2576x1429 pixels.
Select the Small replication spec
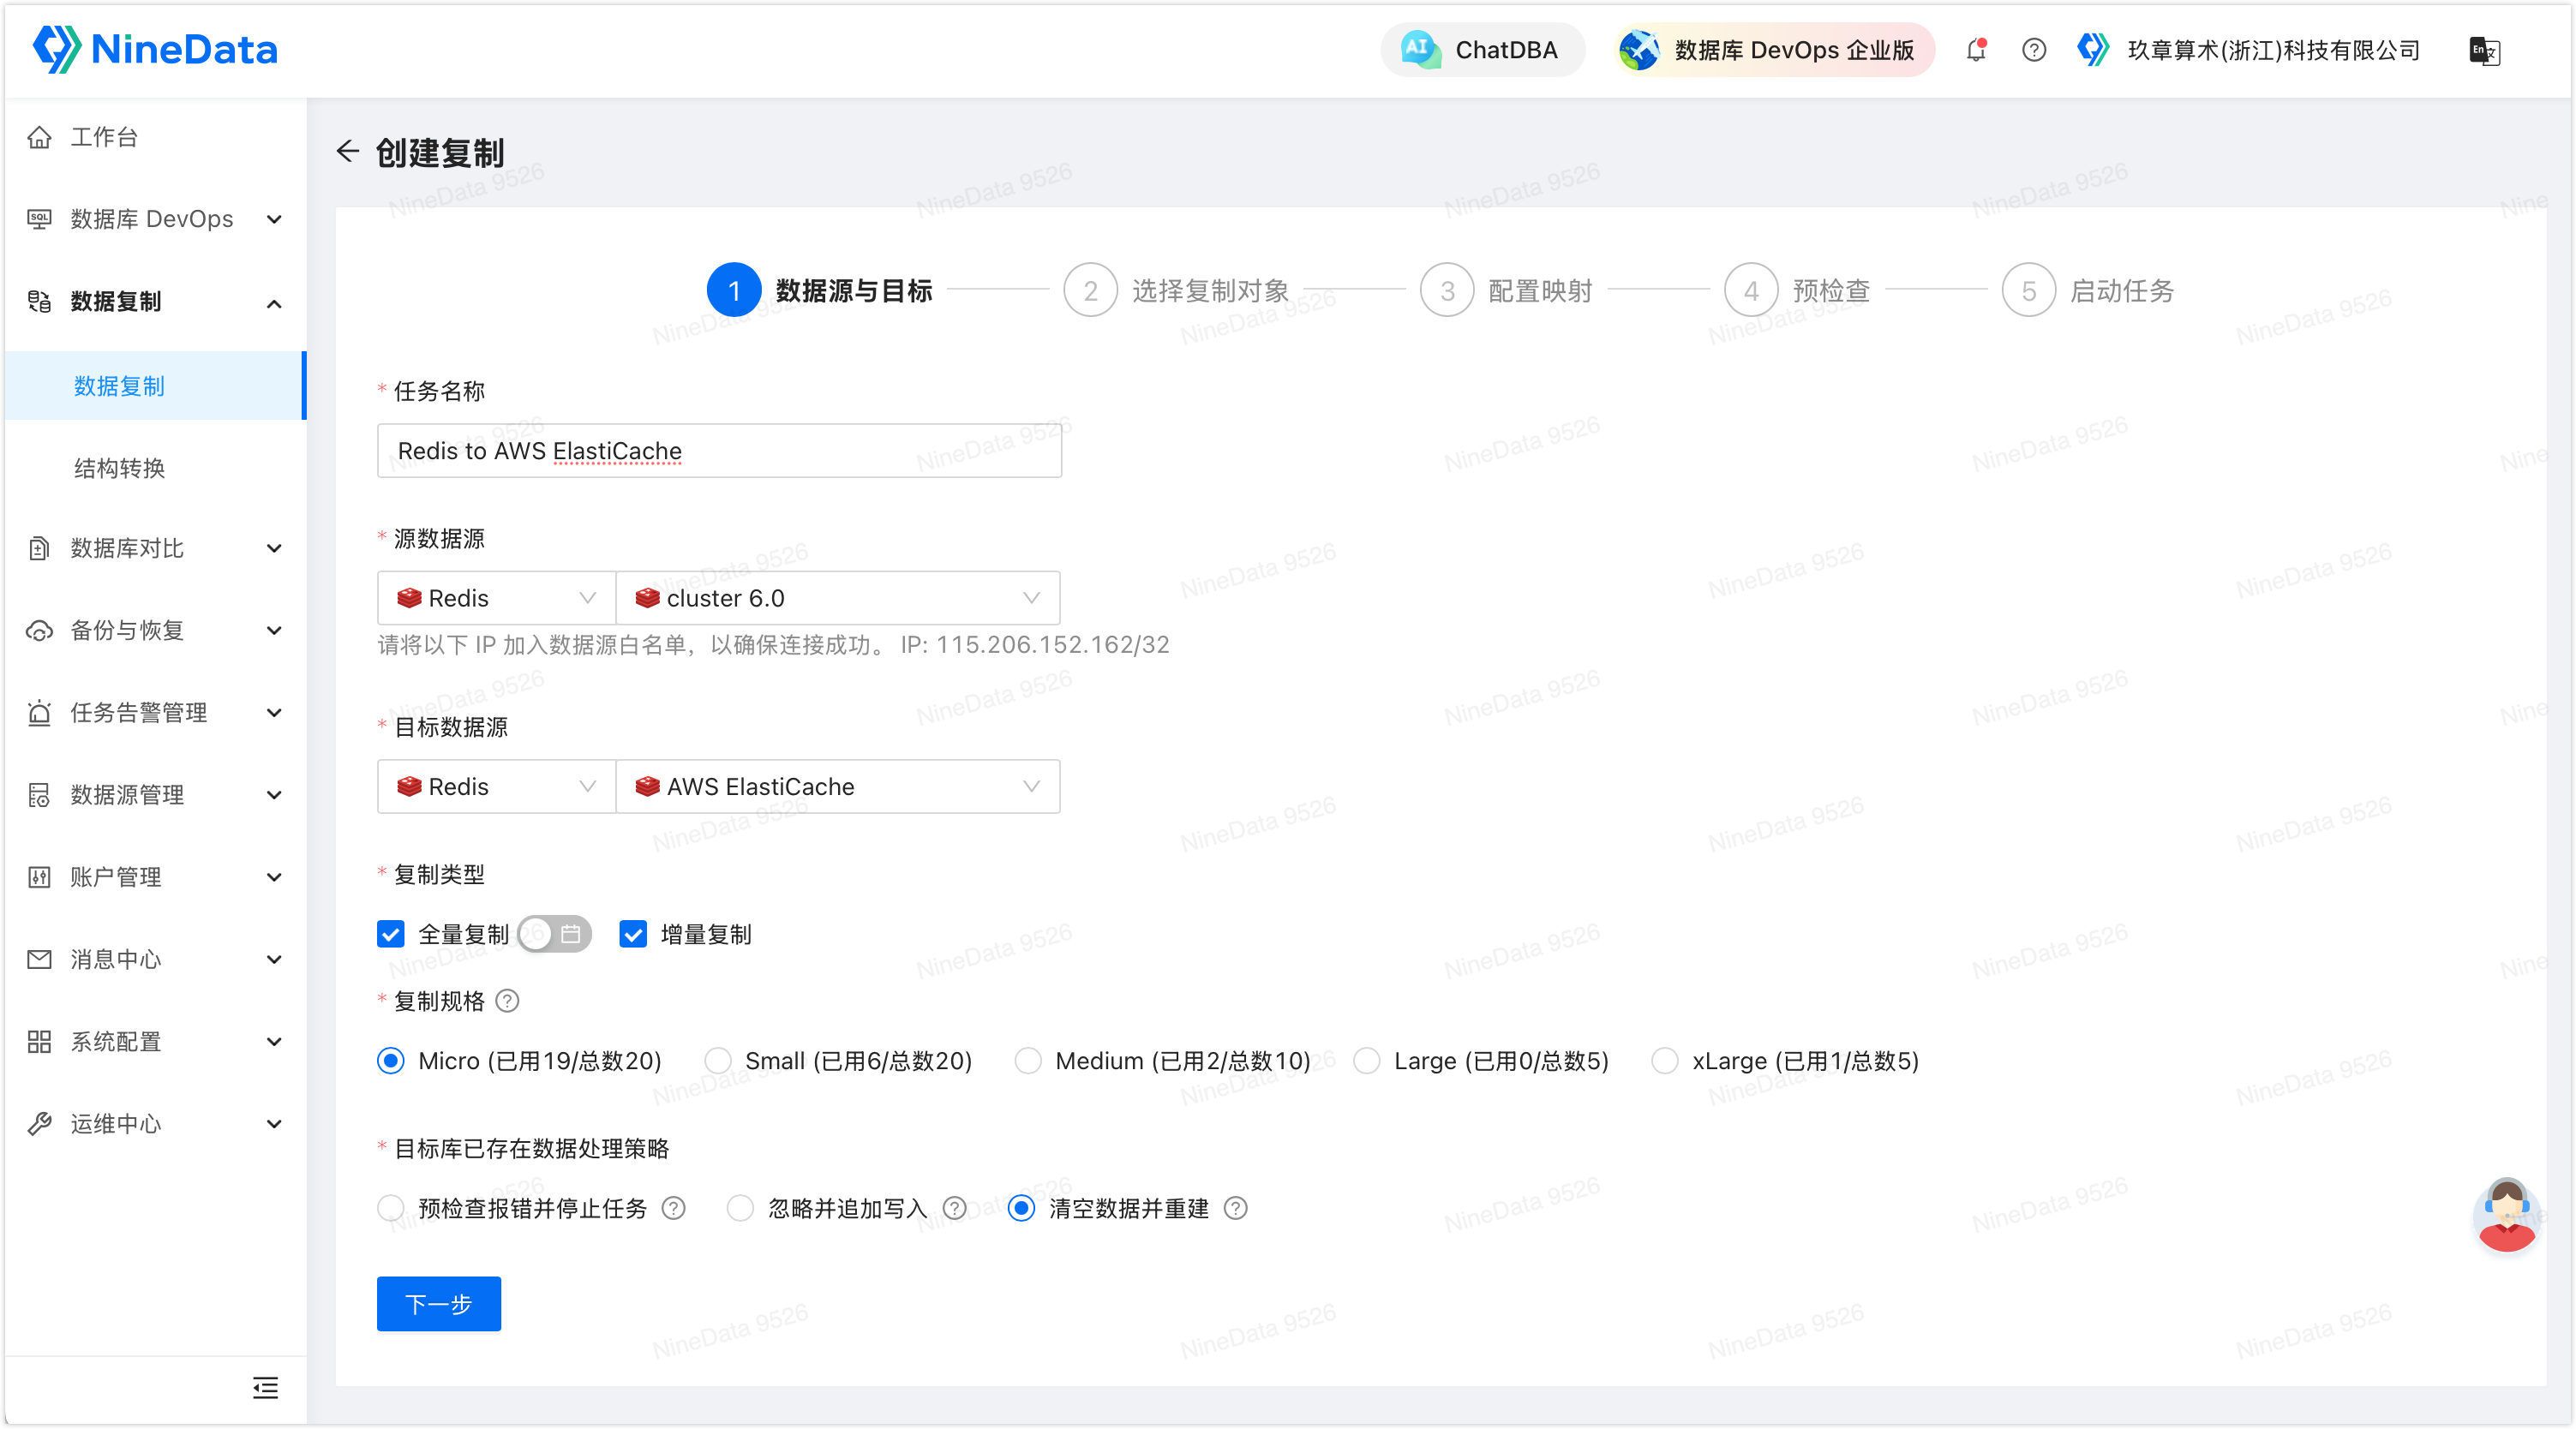point(718,1060)
